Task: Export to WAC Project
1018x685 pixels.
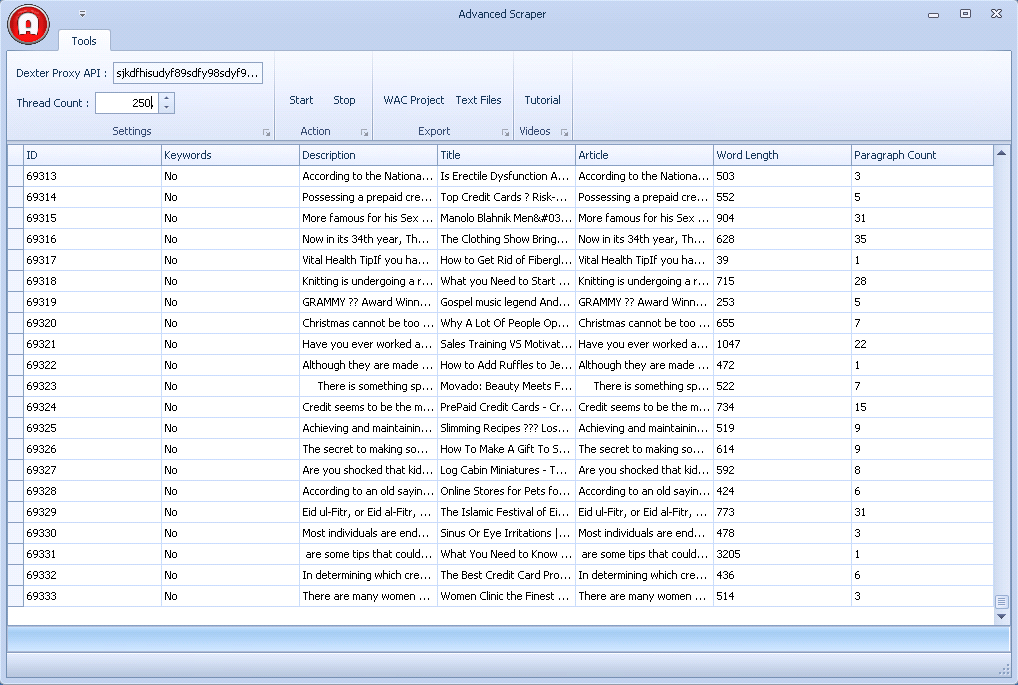Action: pos(414,100)
